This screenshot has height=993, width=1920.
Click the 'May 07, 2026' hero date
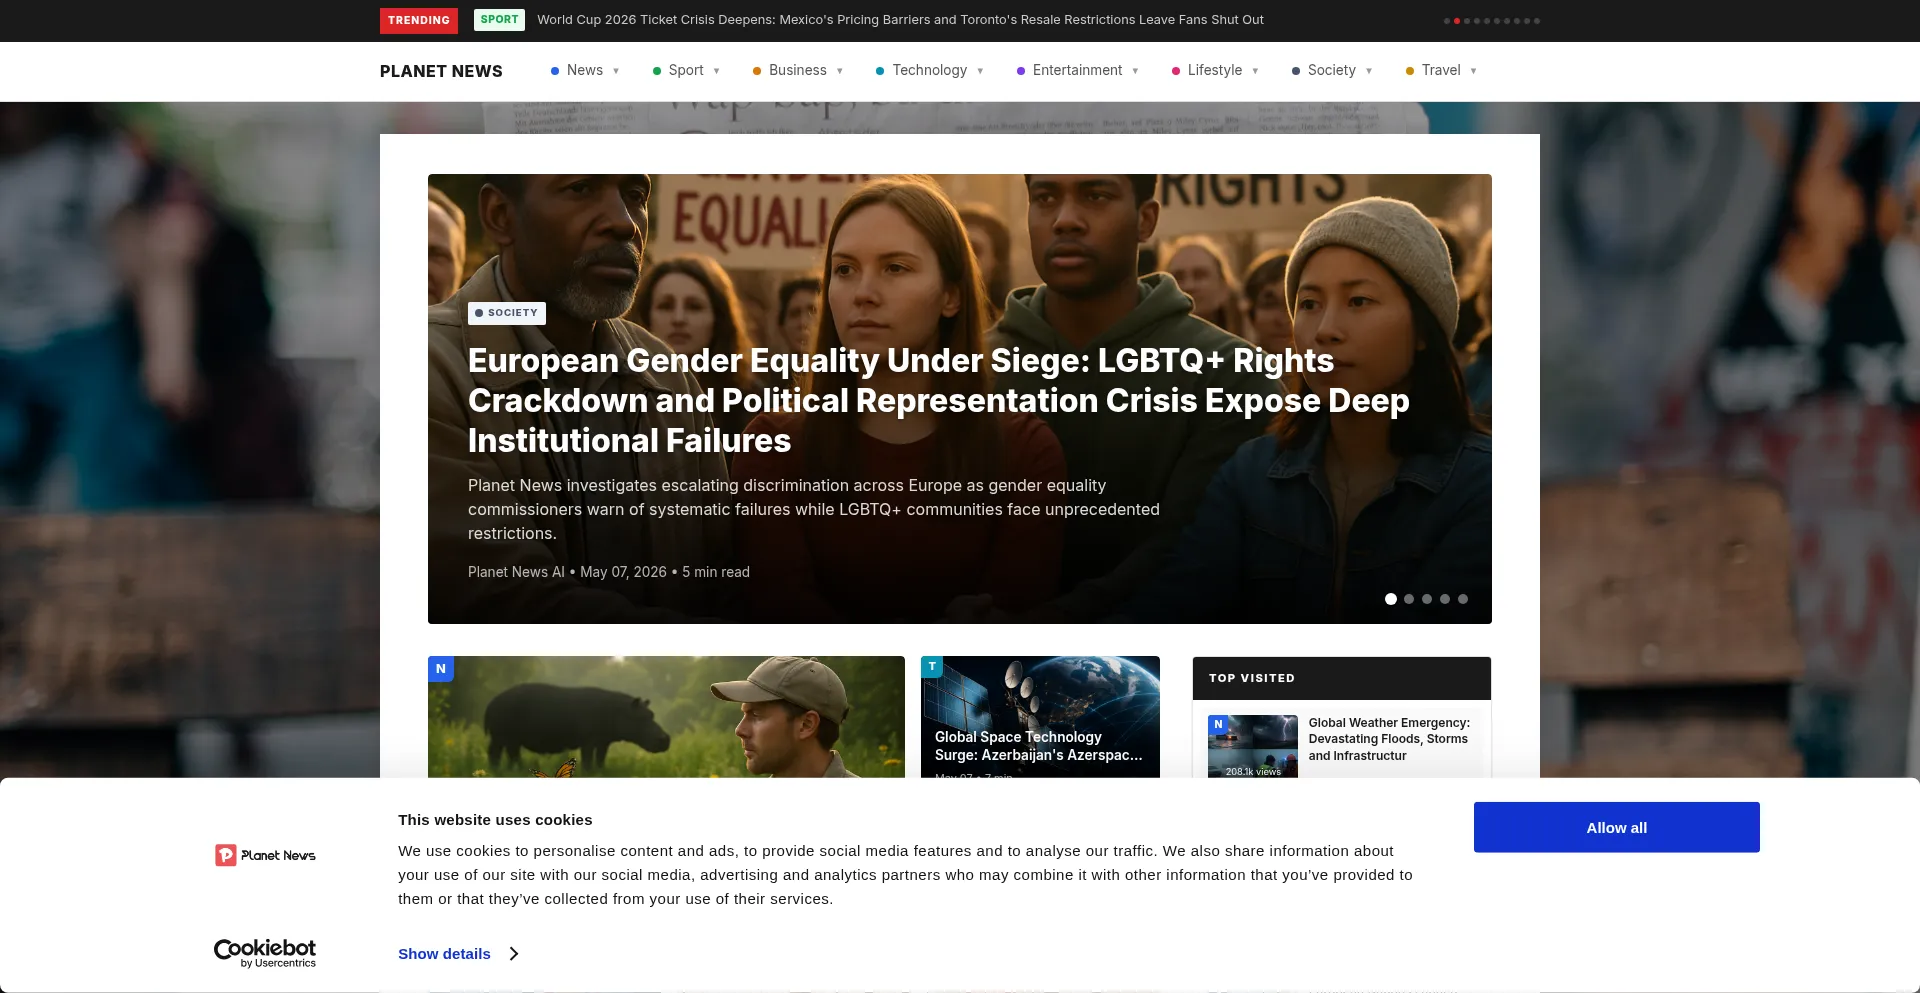click(x=623, y=572)
